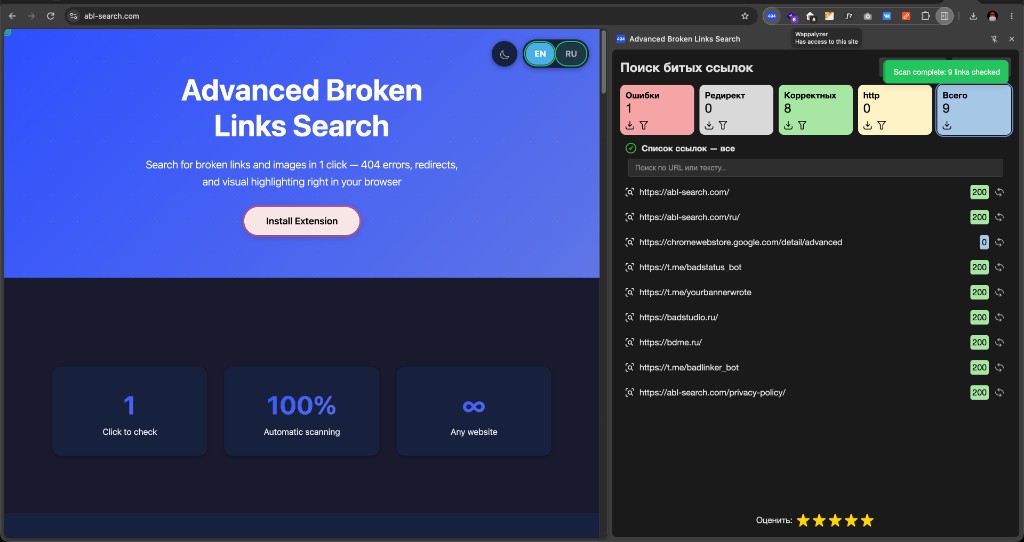Switch site language to RU
Viewport: 1024px width, 542px height.
(571, 54)
